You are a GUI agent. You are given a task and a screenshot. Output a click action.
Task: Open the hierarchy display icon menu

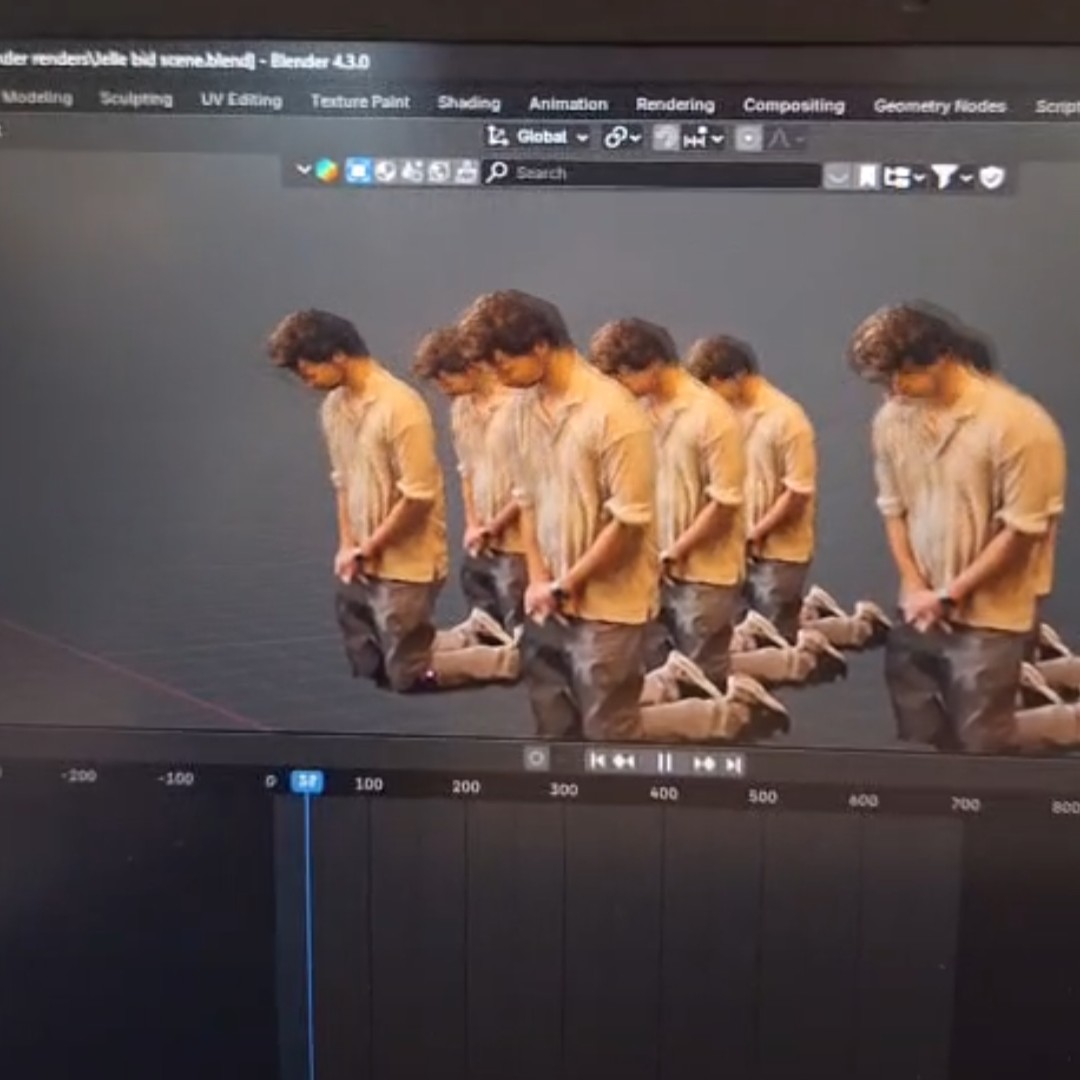point(902,177)
